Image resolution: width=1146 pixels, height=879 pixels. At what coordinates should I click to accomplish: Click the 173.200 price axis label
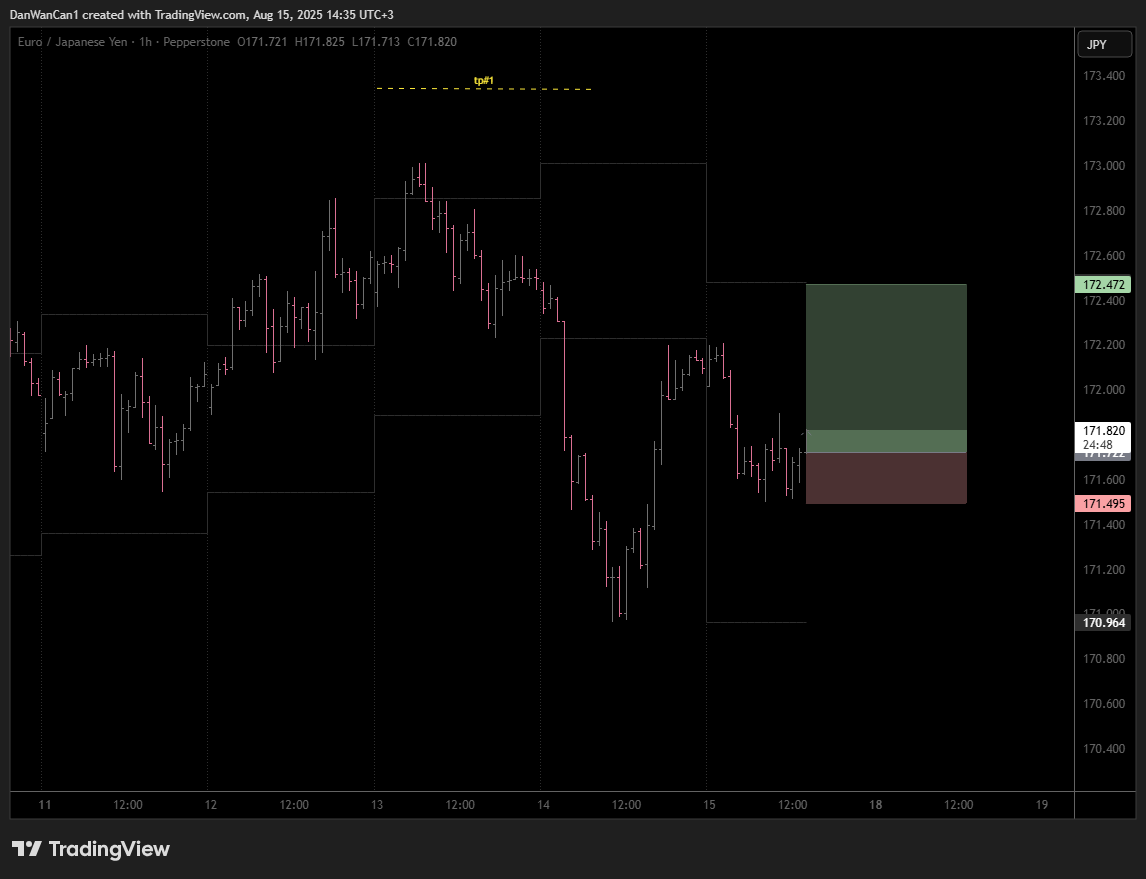1104,121
